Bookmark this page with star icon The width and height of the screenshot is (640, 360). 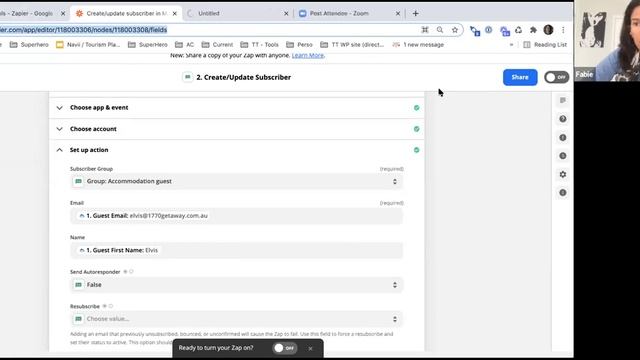455,30
